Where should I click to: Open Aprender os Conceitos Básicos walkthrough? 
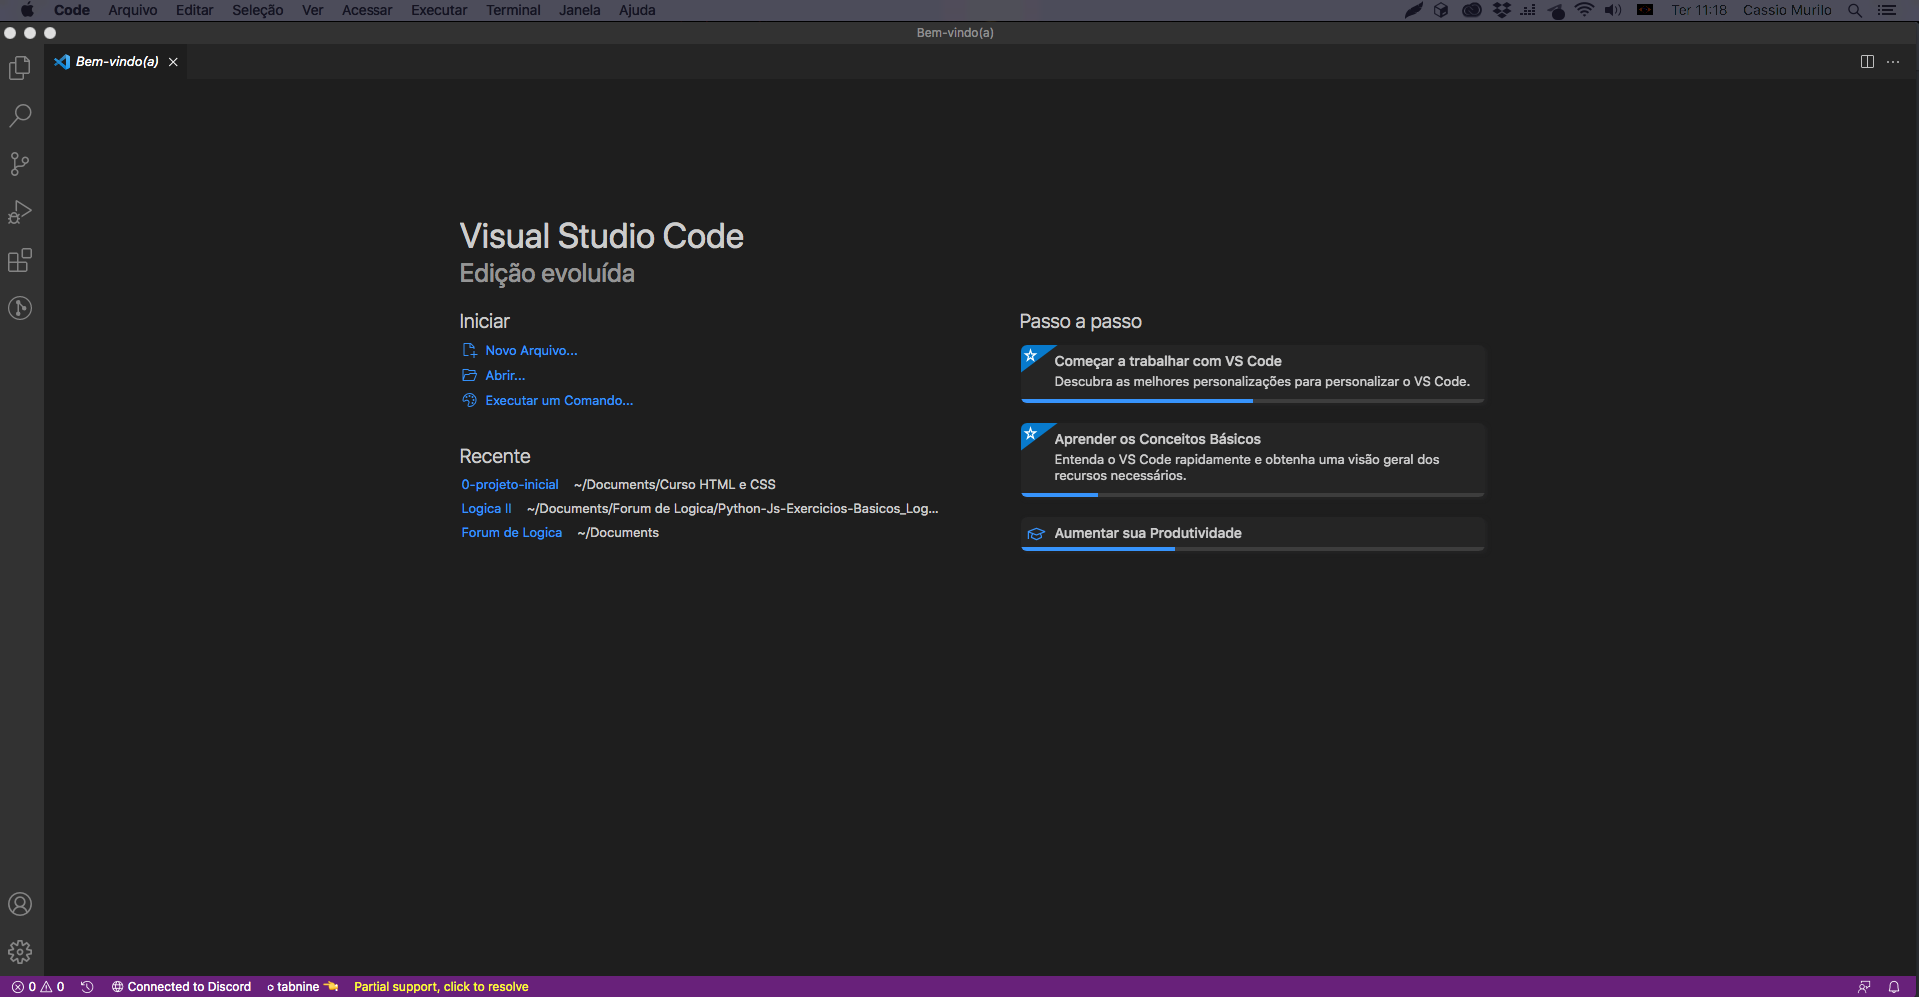1253,460
